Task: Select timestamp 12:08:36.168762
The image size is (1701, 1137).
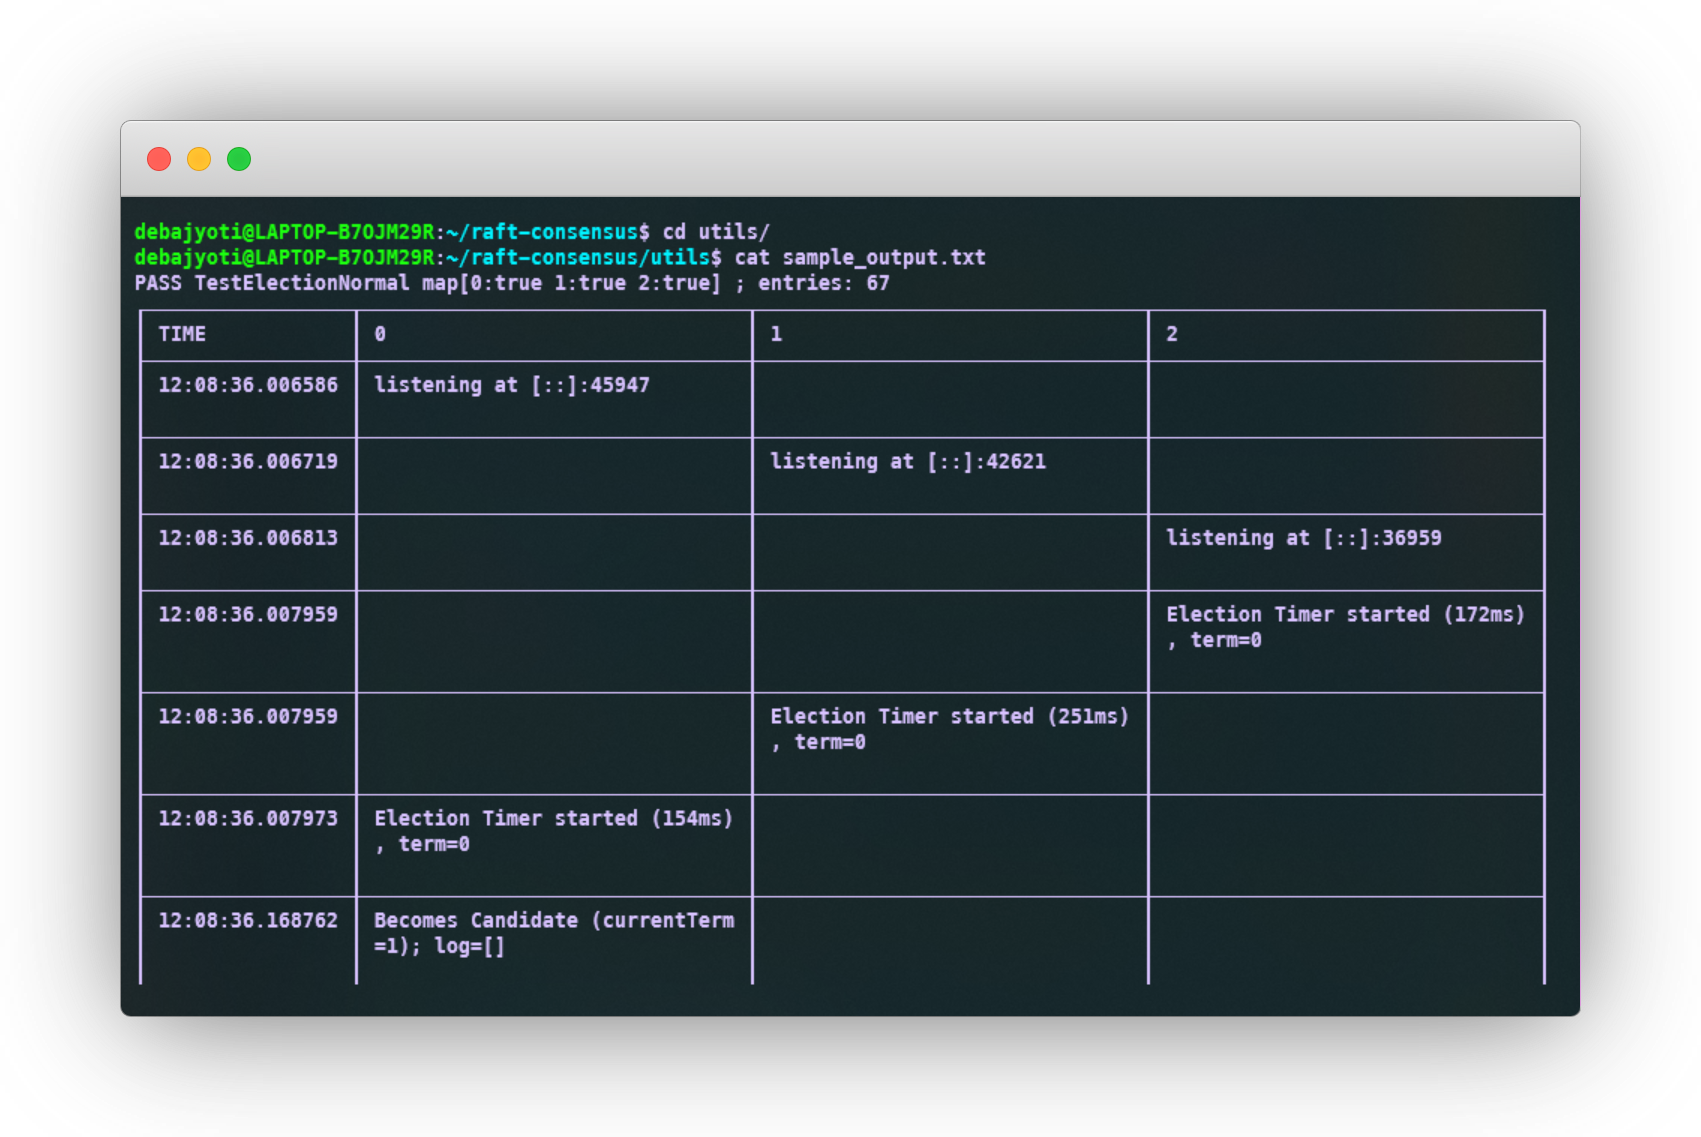Action: (248, 921)
